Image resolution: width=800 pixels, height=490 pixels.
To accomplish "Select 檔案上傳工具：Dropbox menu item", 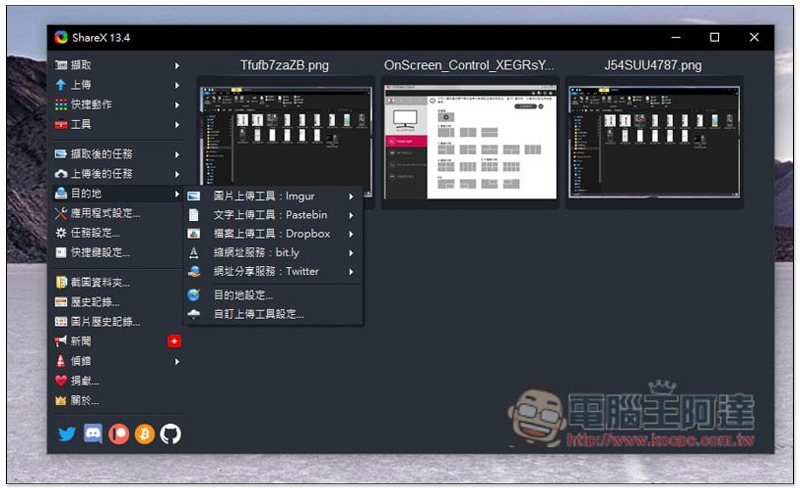I will pyautogui.click(x=273, y=234).
